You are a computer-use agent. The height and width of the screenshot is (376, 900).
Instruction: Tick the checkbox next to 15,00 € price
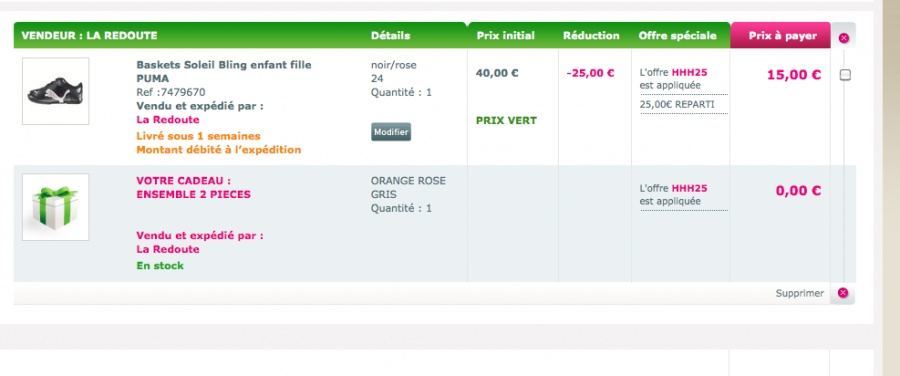845,75
